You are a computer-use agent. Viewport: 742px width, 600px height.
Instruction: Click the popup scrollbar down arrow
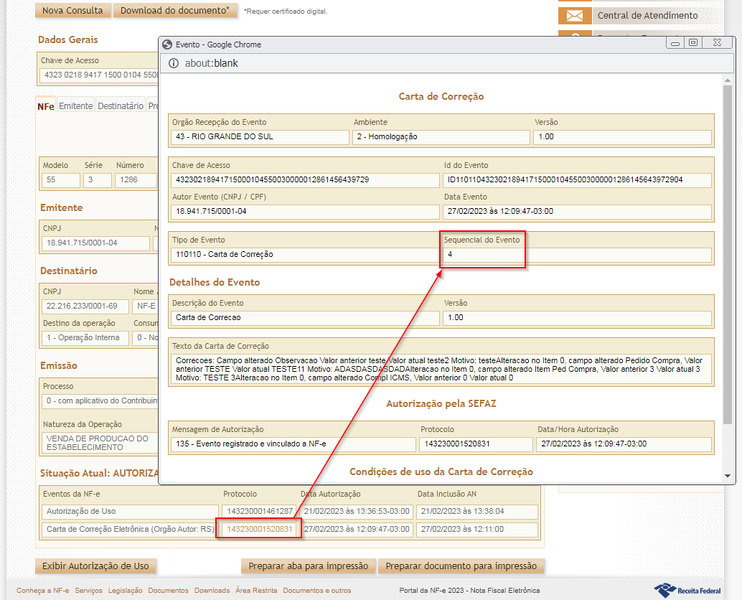(x=728, y=476)
